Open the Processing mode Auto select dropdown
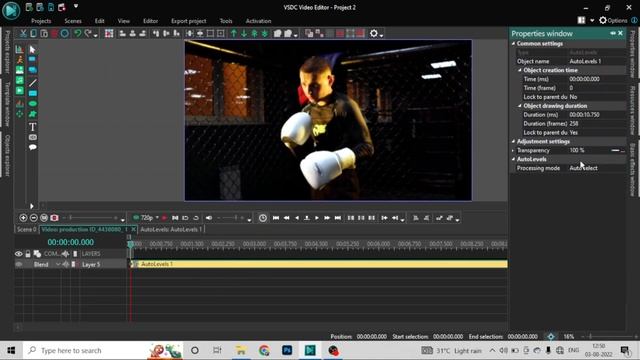 point(597,168)
